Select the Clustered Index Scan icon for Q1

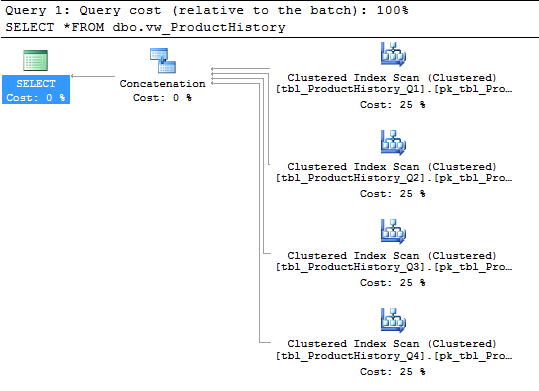[393, 54]
